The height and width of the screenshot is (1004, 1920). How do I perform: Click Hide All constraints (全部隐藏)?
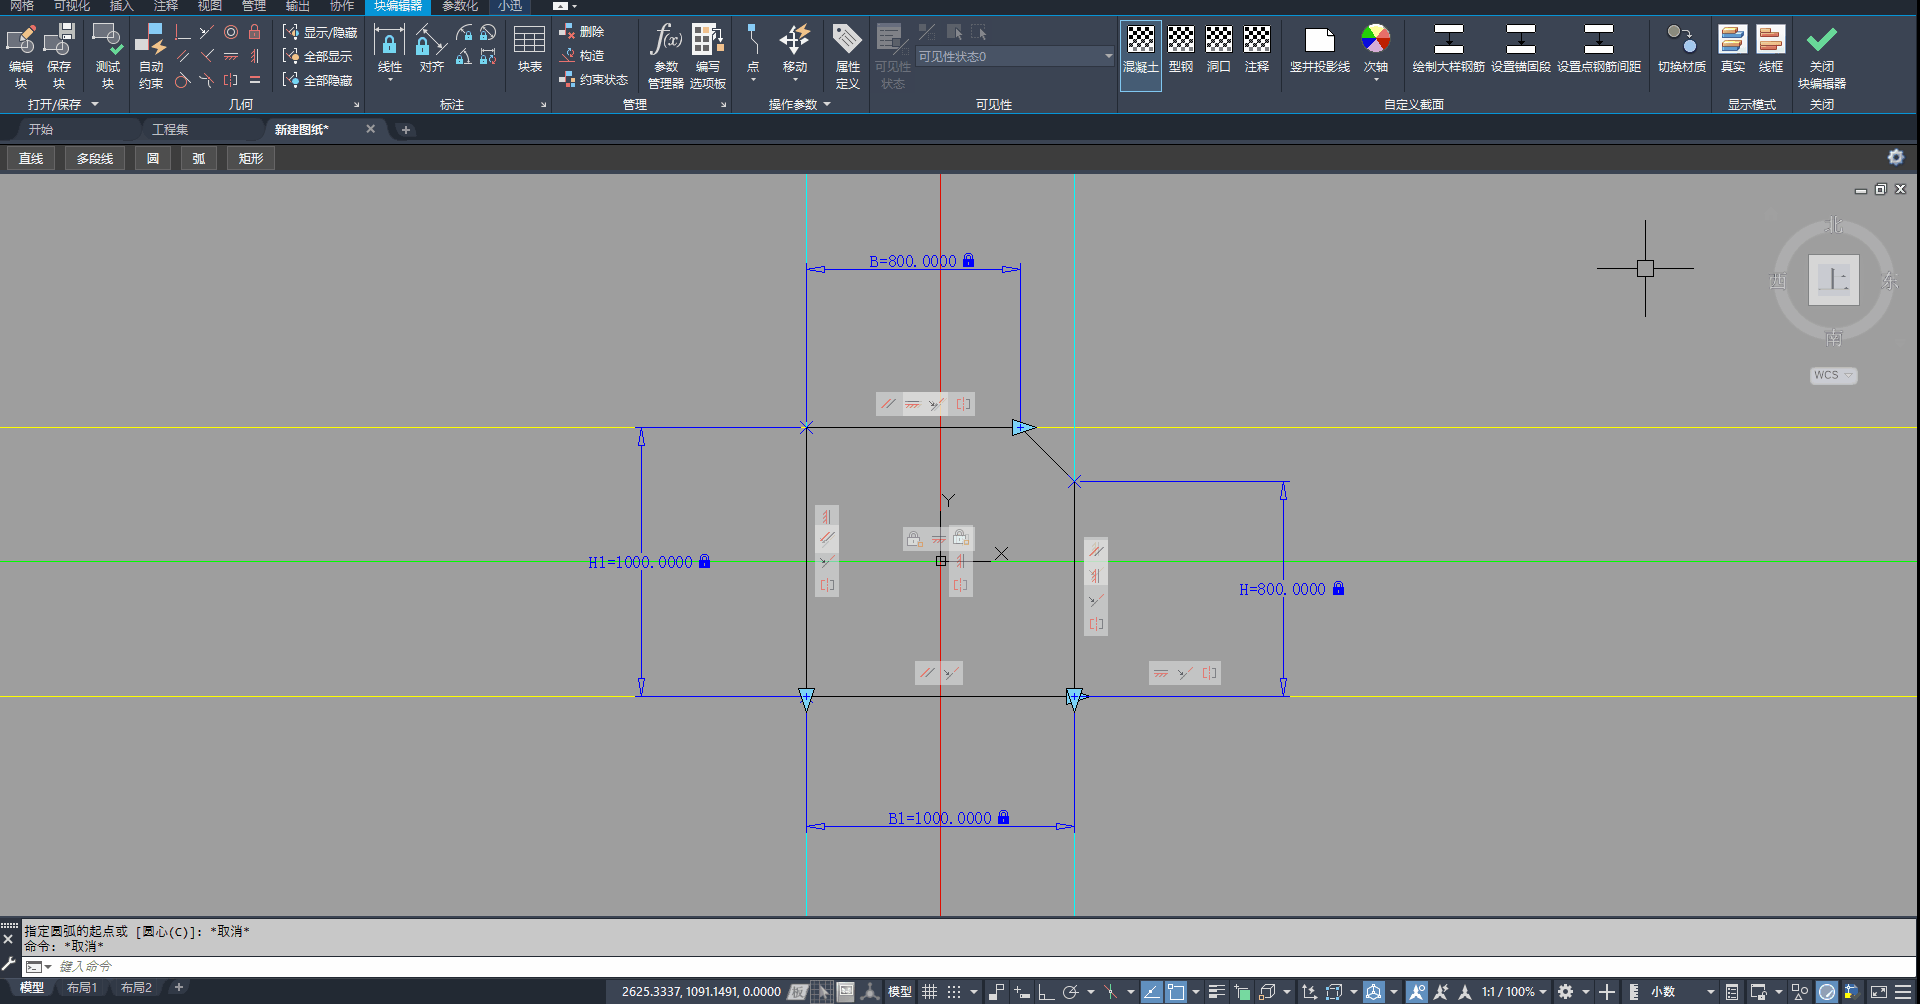click(x=318, y=80)
